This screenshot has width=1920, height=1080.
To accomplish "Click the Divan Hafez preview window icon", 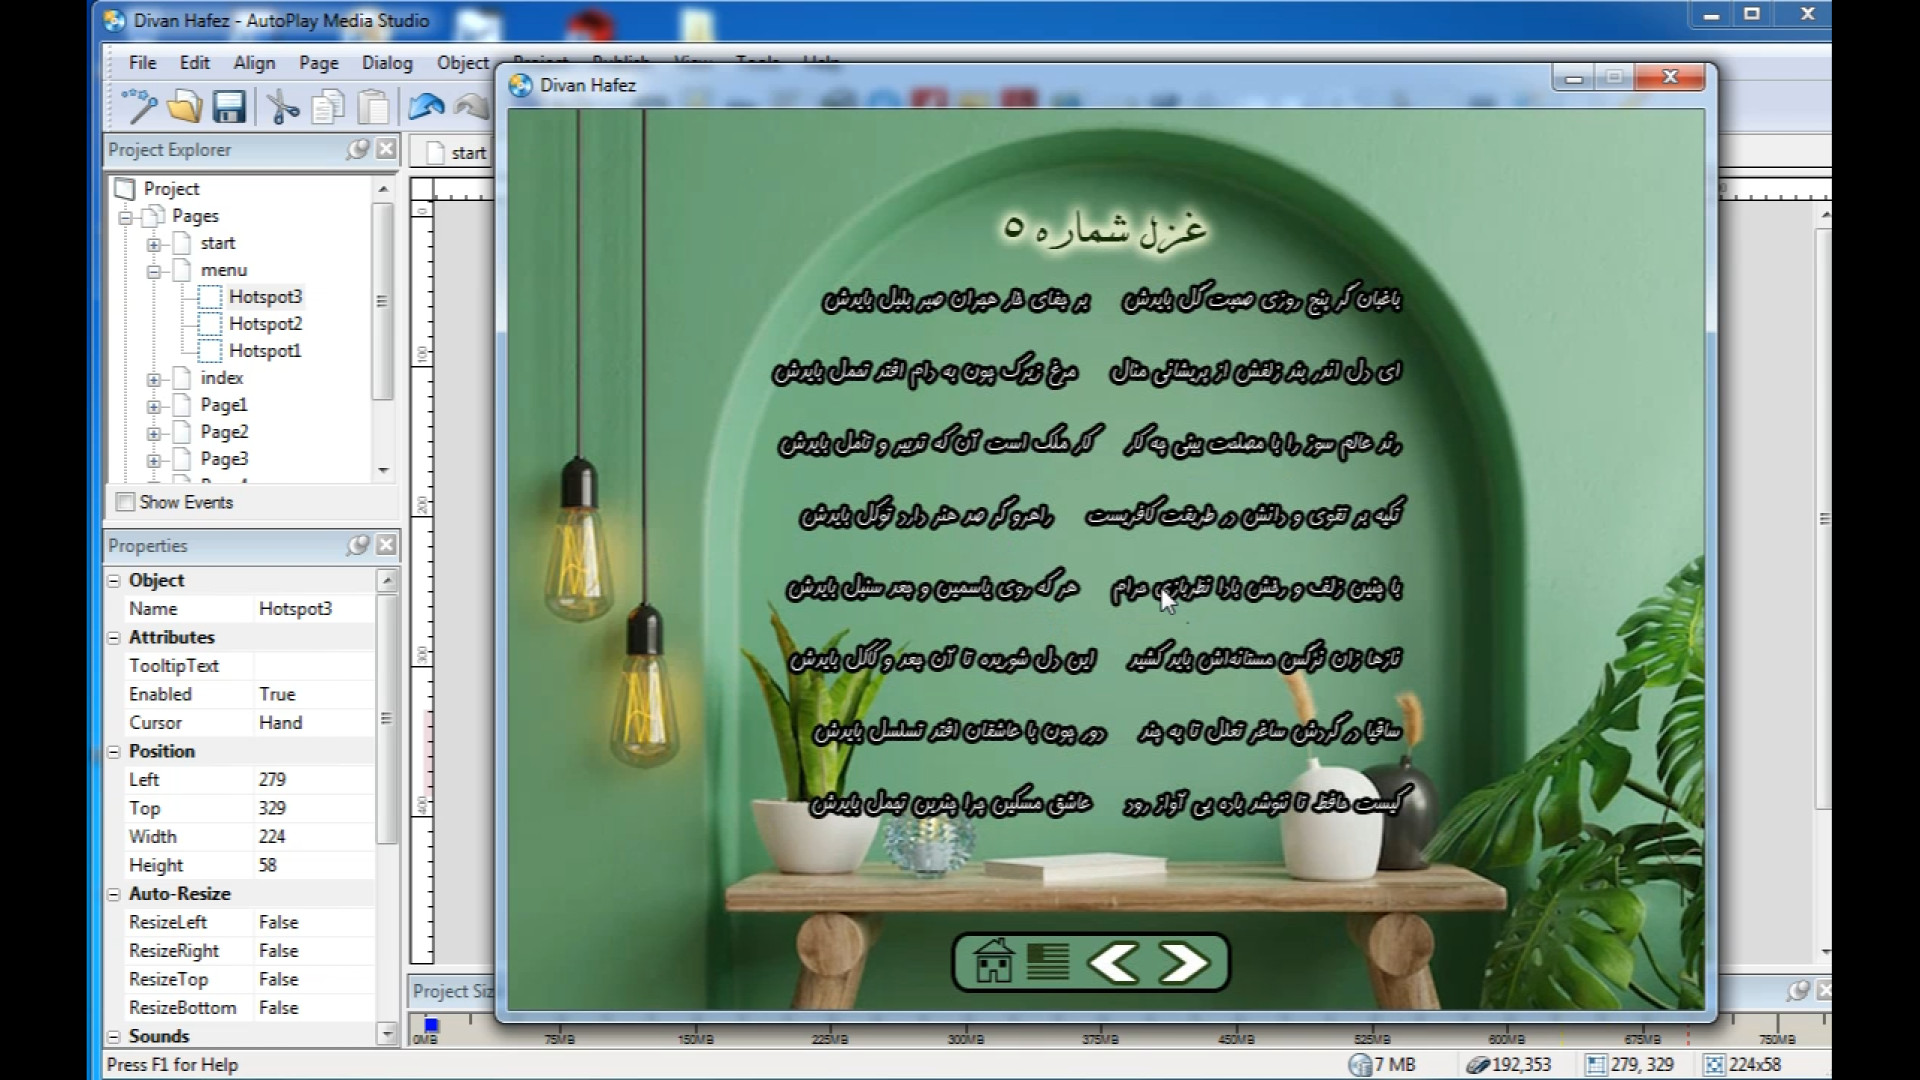I will click(520, 85).
